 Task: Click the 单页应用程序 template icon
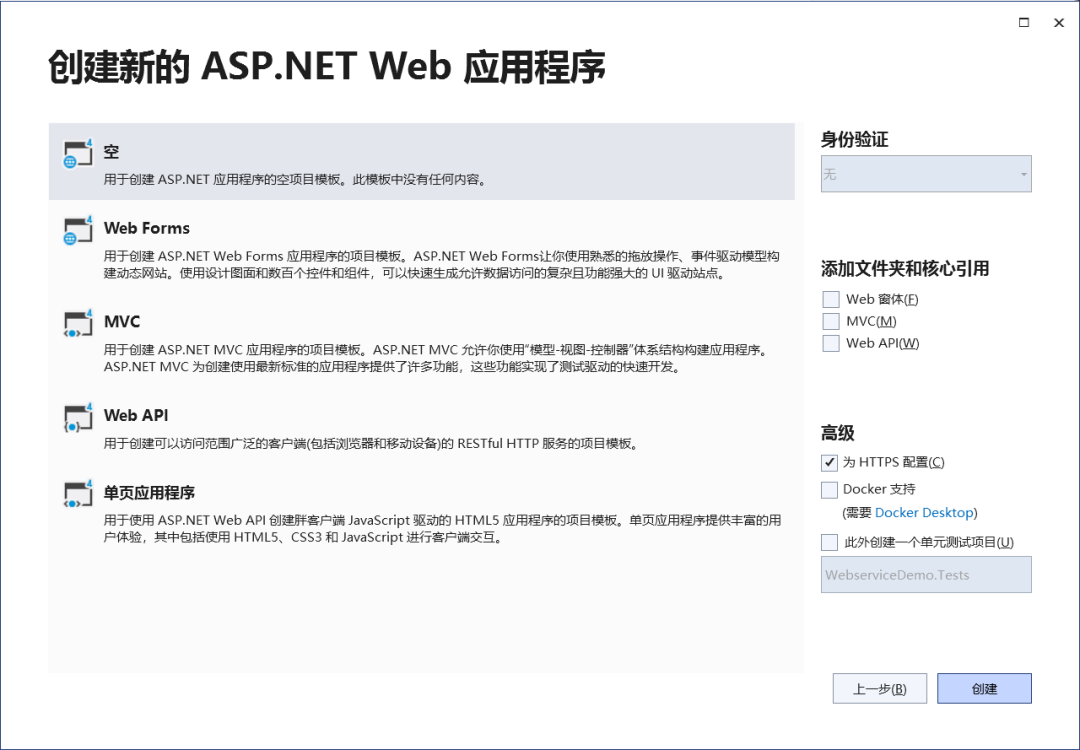78,494
